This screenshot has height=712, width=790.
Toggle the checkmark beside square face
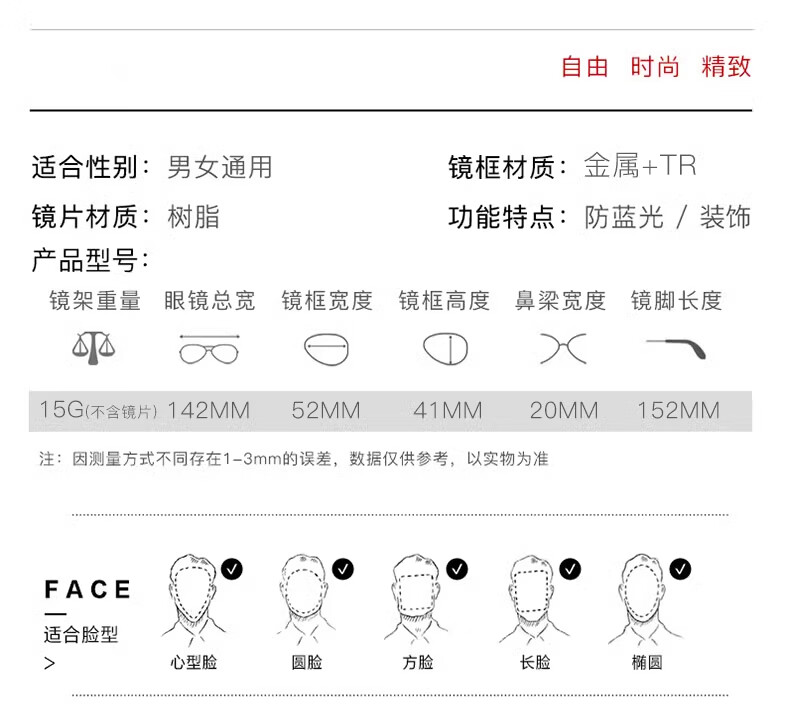click(457, 569)
